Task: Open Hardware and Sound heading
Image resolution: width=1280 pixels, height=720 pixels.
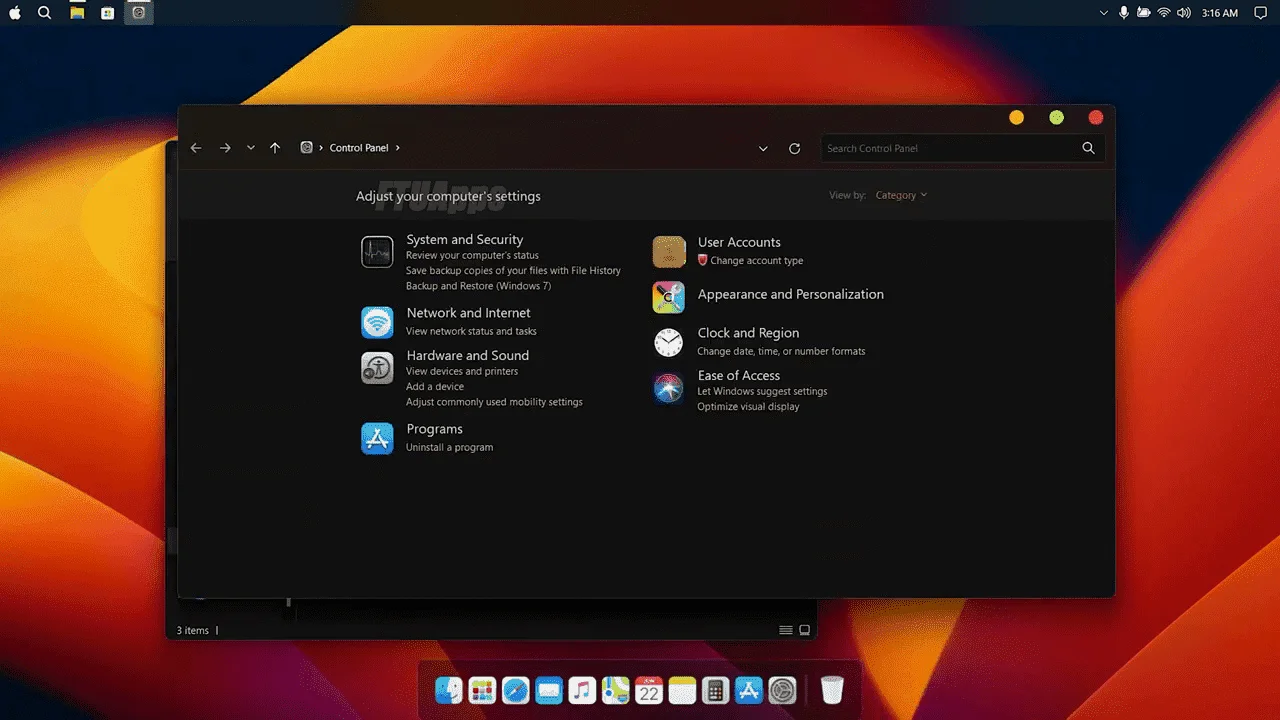Action: pos(467,355)
